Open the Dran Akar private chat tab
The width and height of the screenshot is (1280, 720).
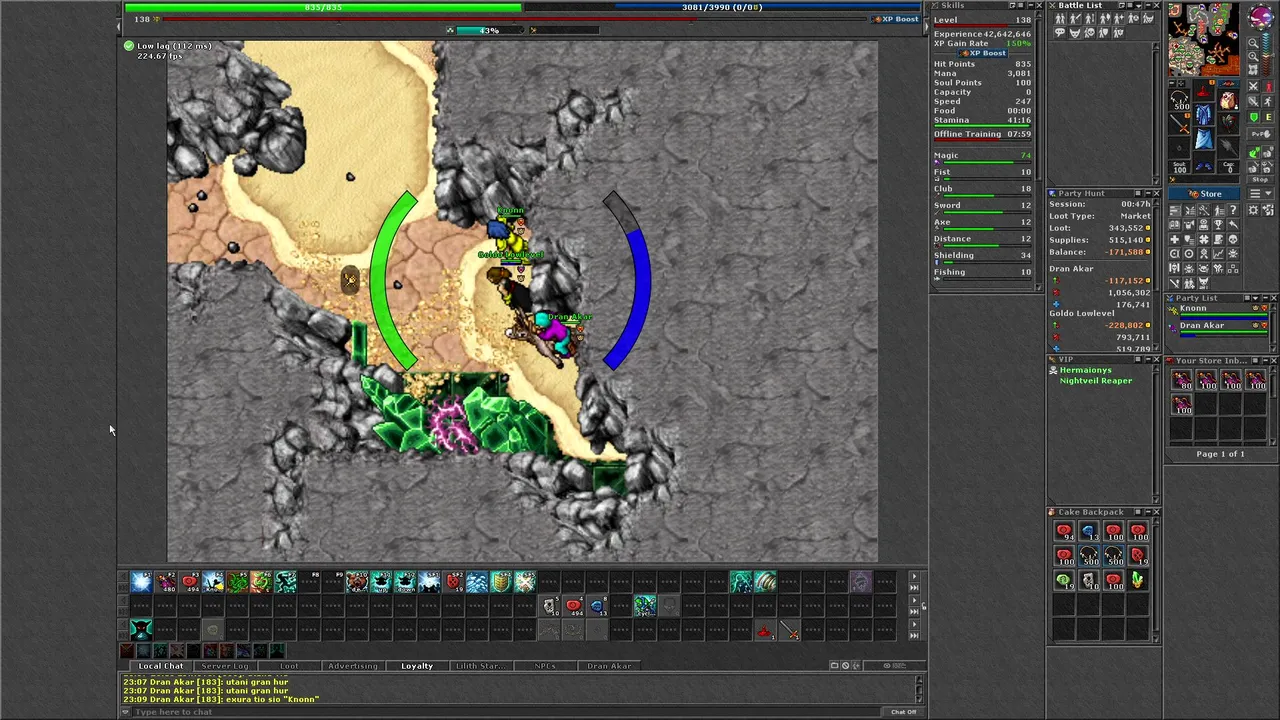pos(609,666)
